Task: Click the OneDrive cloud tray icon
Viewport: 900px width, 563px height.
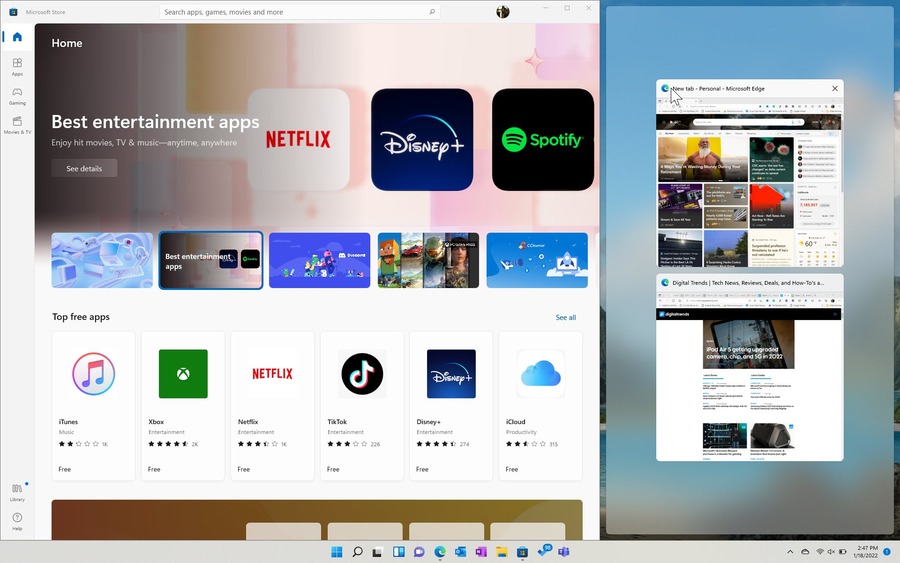Action: pos(805,552)
